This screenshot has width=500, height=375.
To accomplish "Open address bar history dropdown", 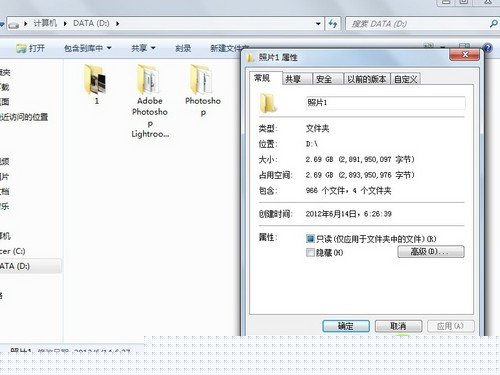I will (x=318, y=24).
